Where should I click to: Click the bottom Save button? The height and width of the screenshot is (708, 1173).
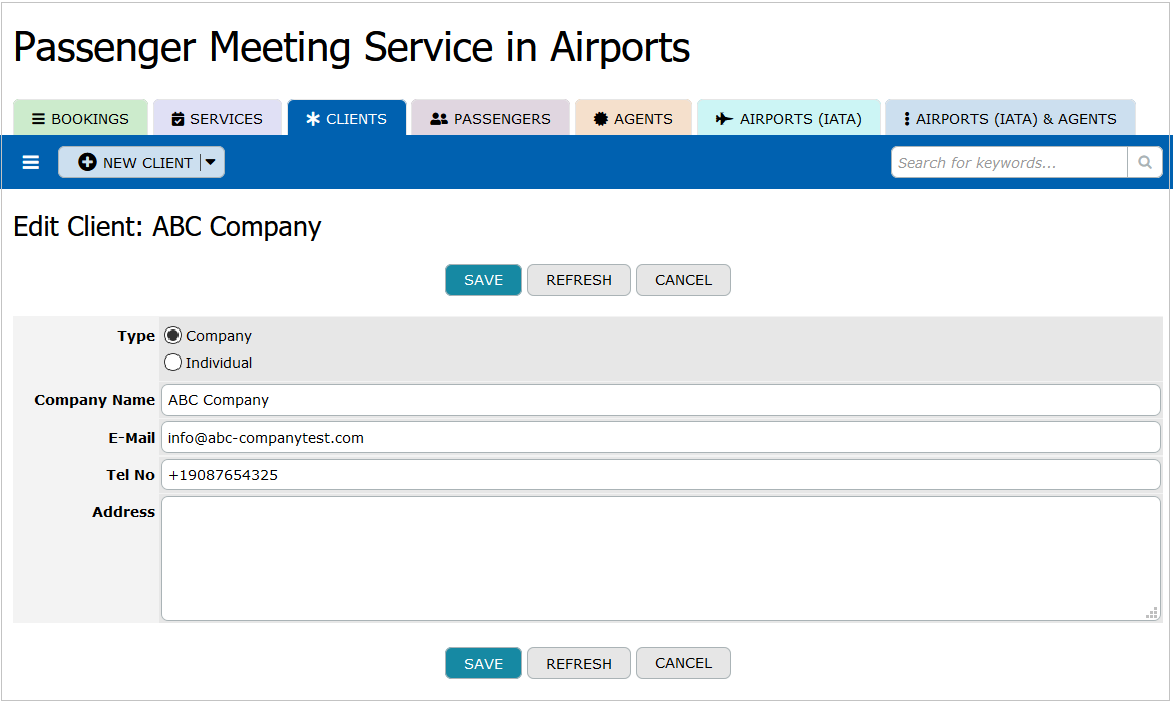(x=483, y=663)
